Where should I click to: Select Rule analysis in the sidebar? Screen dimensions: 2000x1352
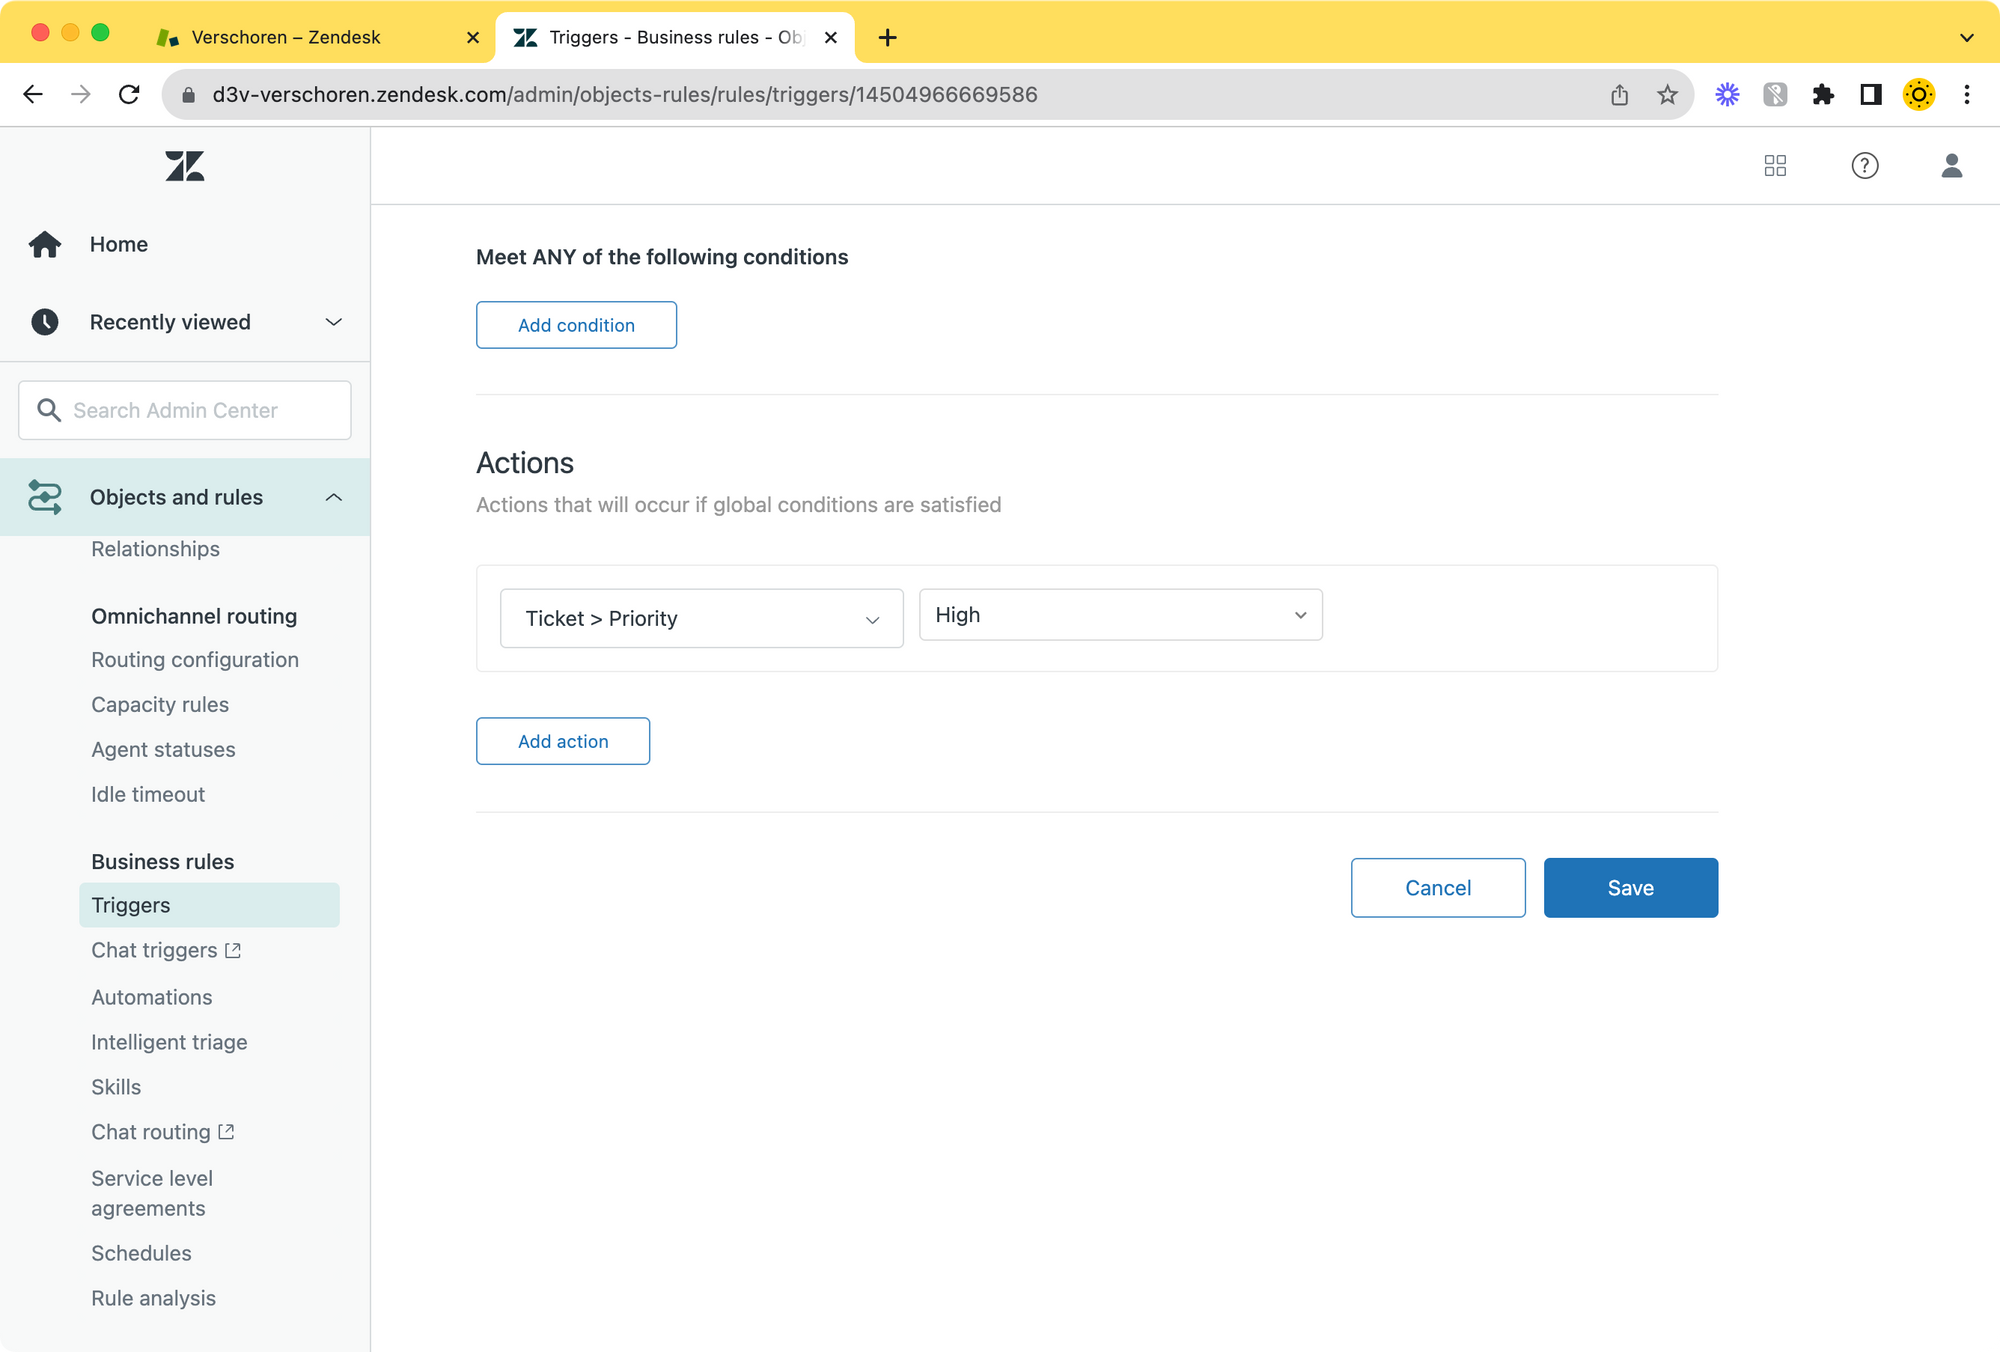[153, 1298]
